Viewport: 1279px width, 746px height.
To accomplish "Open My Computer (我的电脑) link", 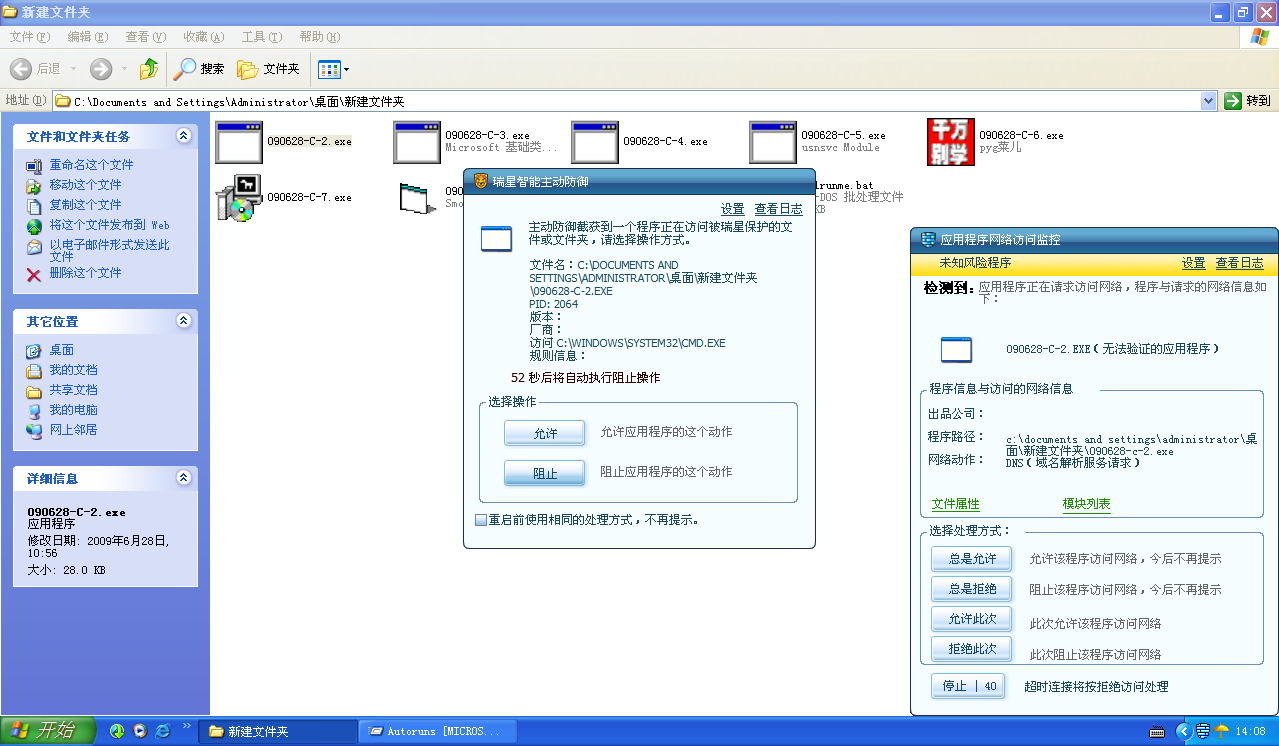I will 73,410.
